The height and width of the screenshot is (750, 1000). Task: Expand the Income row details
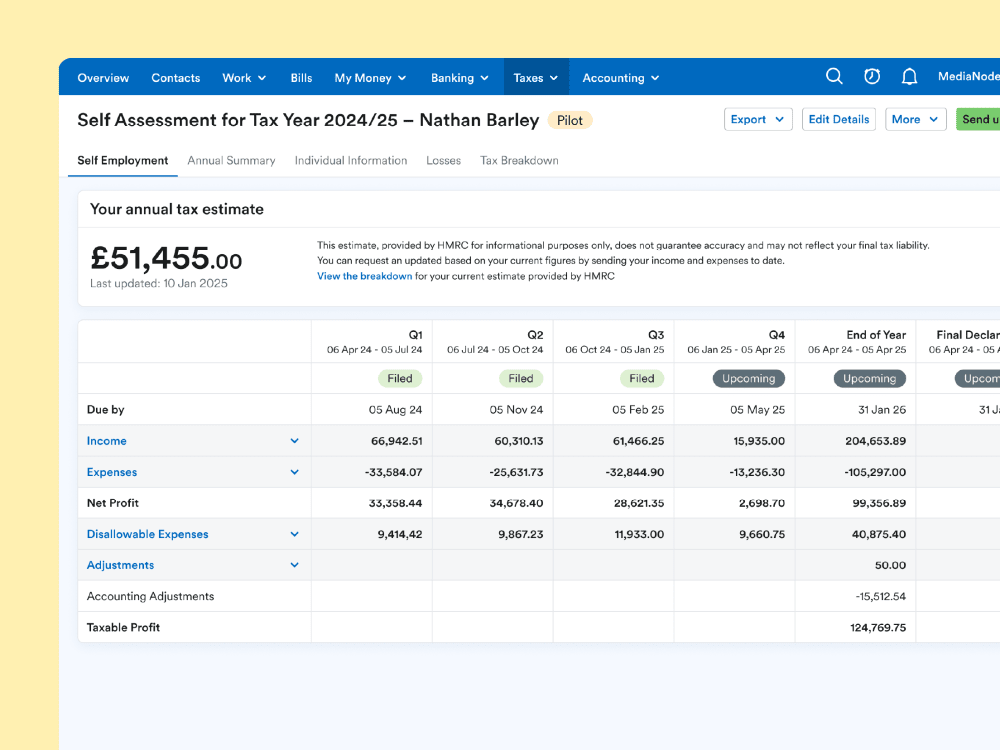coord(294,440)
